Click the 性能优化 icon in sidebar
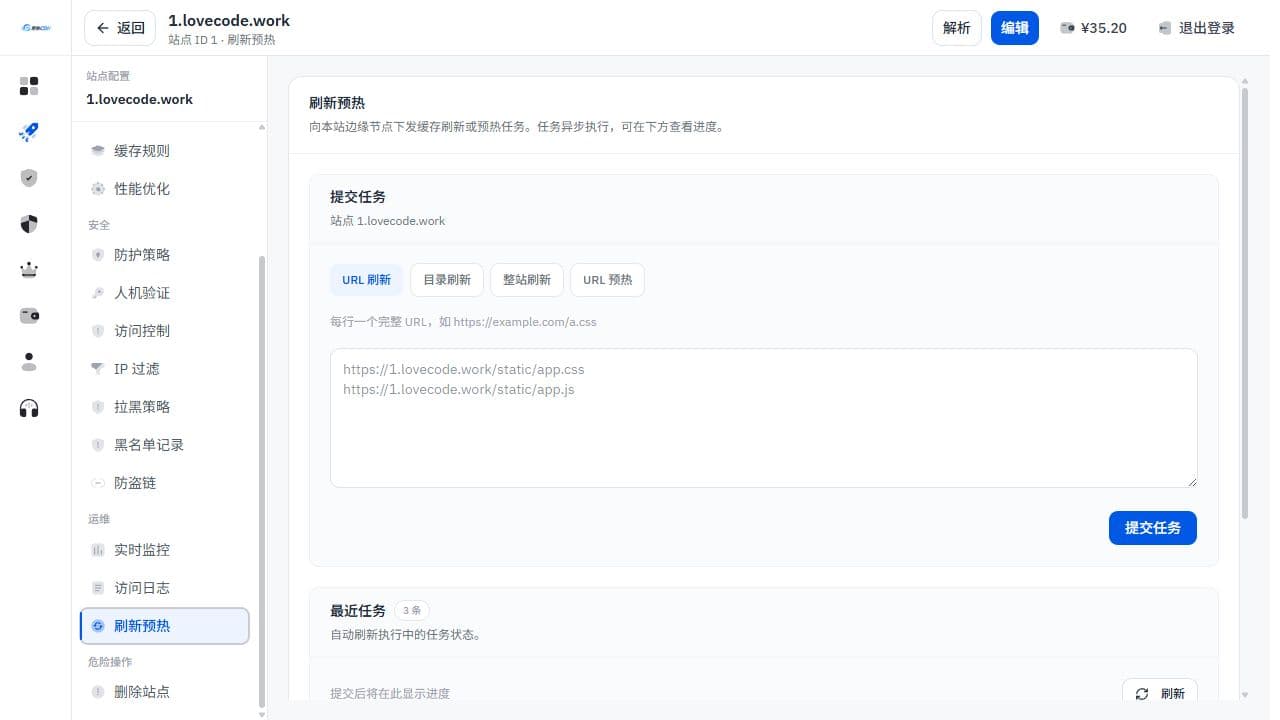The image size is (1280, 720). (x=98, y=189)
